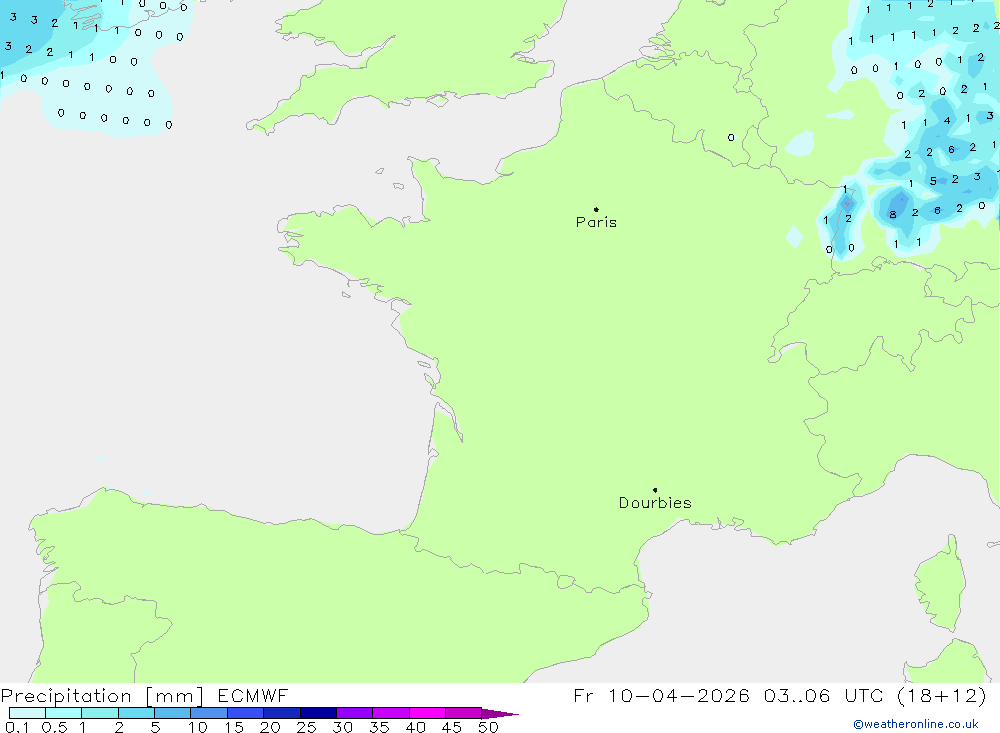Viewport: 1000px width, 733px height.
Task: Click the 40–45 mm magenta legend swatch
Action: coord(427,713)
